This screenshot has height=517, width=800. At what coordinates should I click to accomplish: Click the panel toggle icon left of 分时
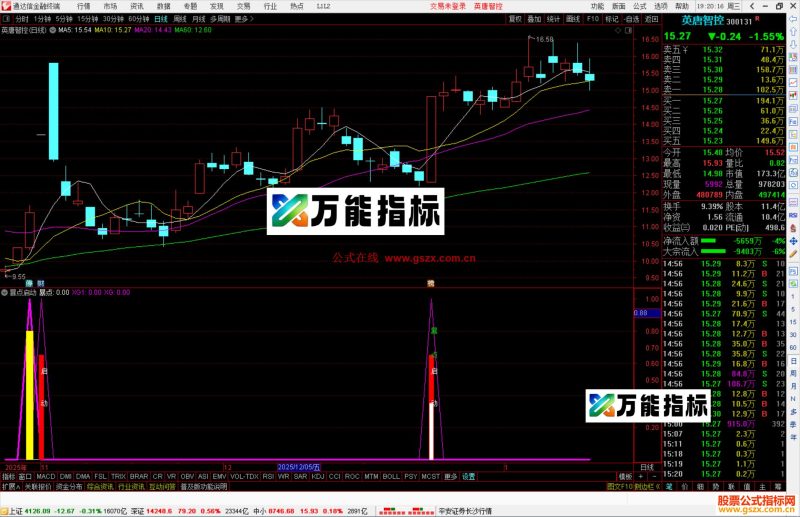point(7,19)
